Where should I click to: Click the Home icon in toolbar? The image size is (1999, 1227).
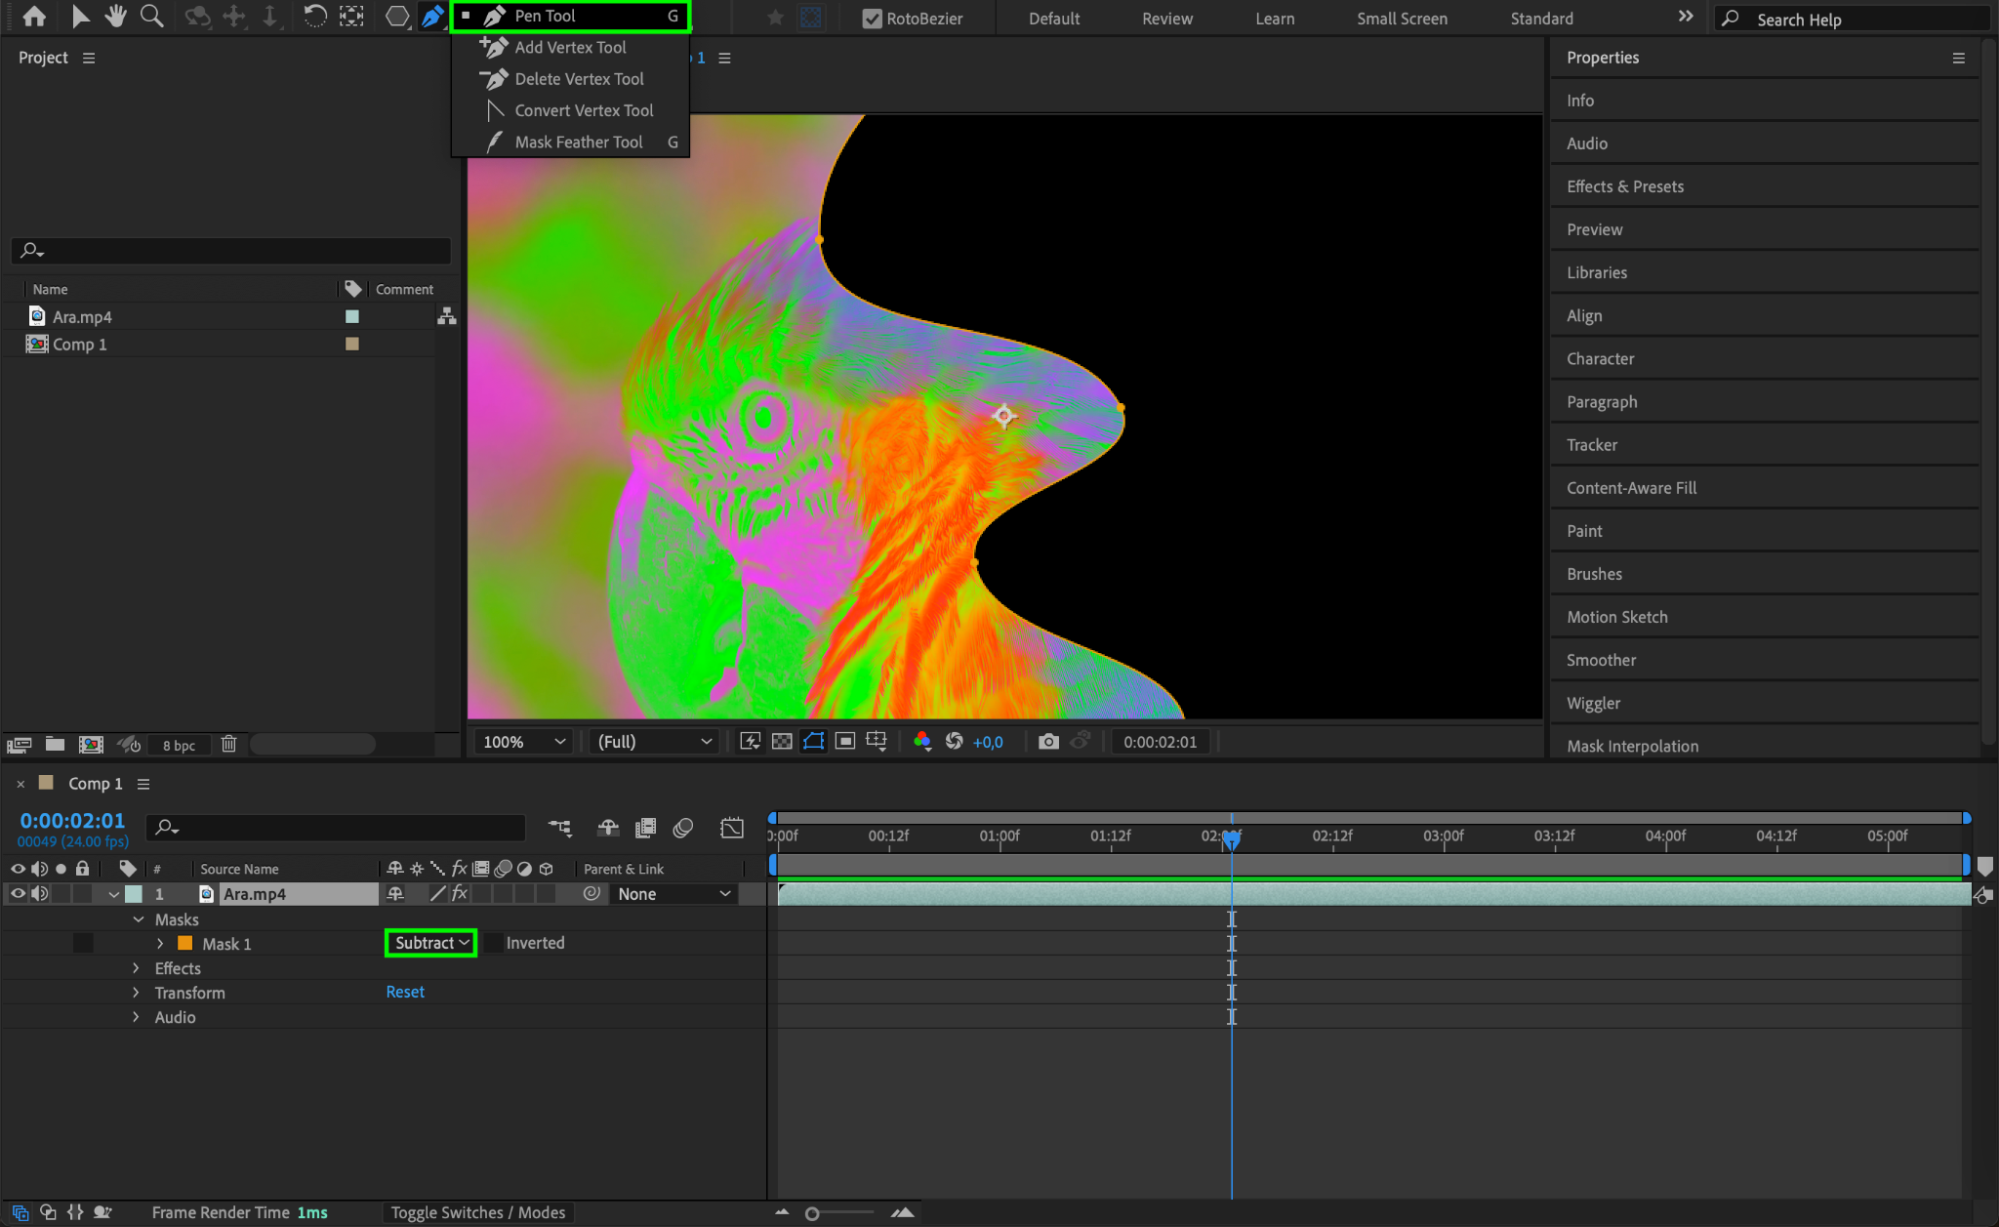pos(34,16)
